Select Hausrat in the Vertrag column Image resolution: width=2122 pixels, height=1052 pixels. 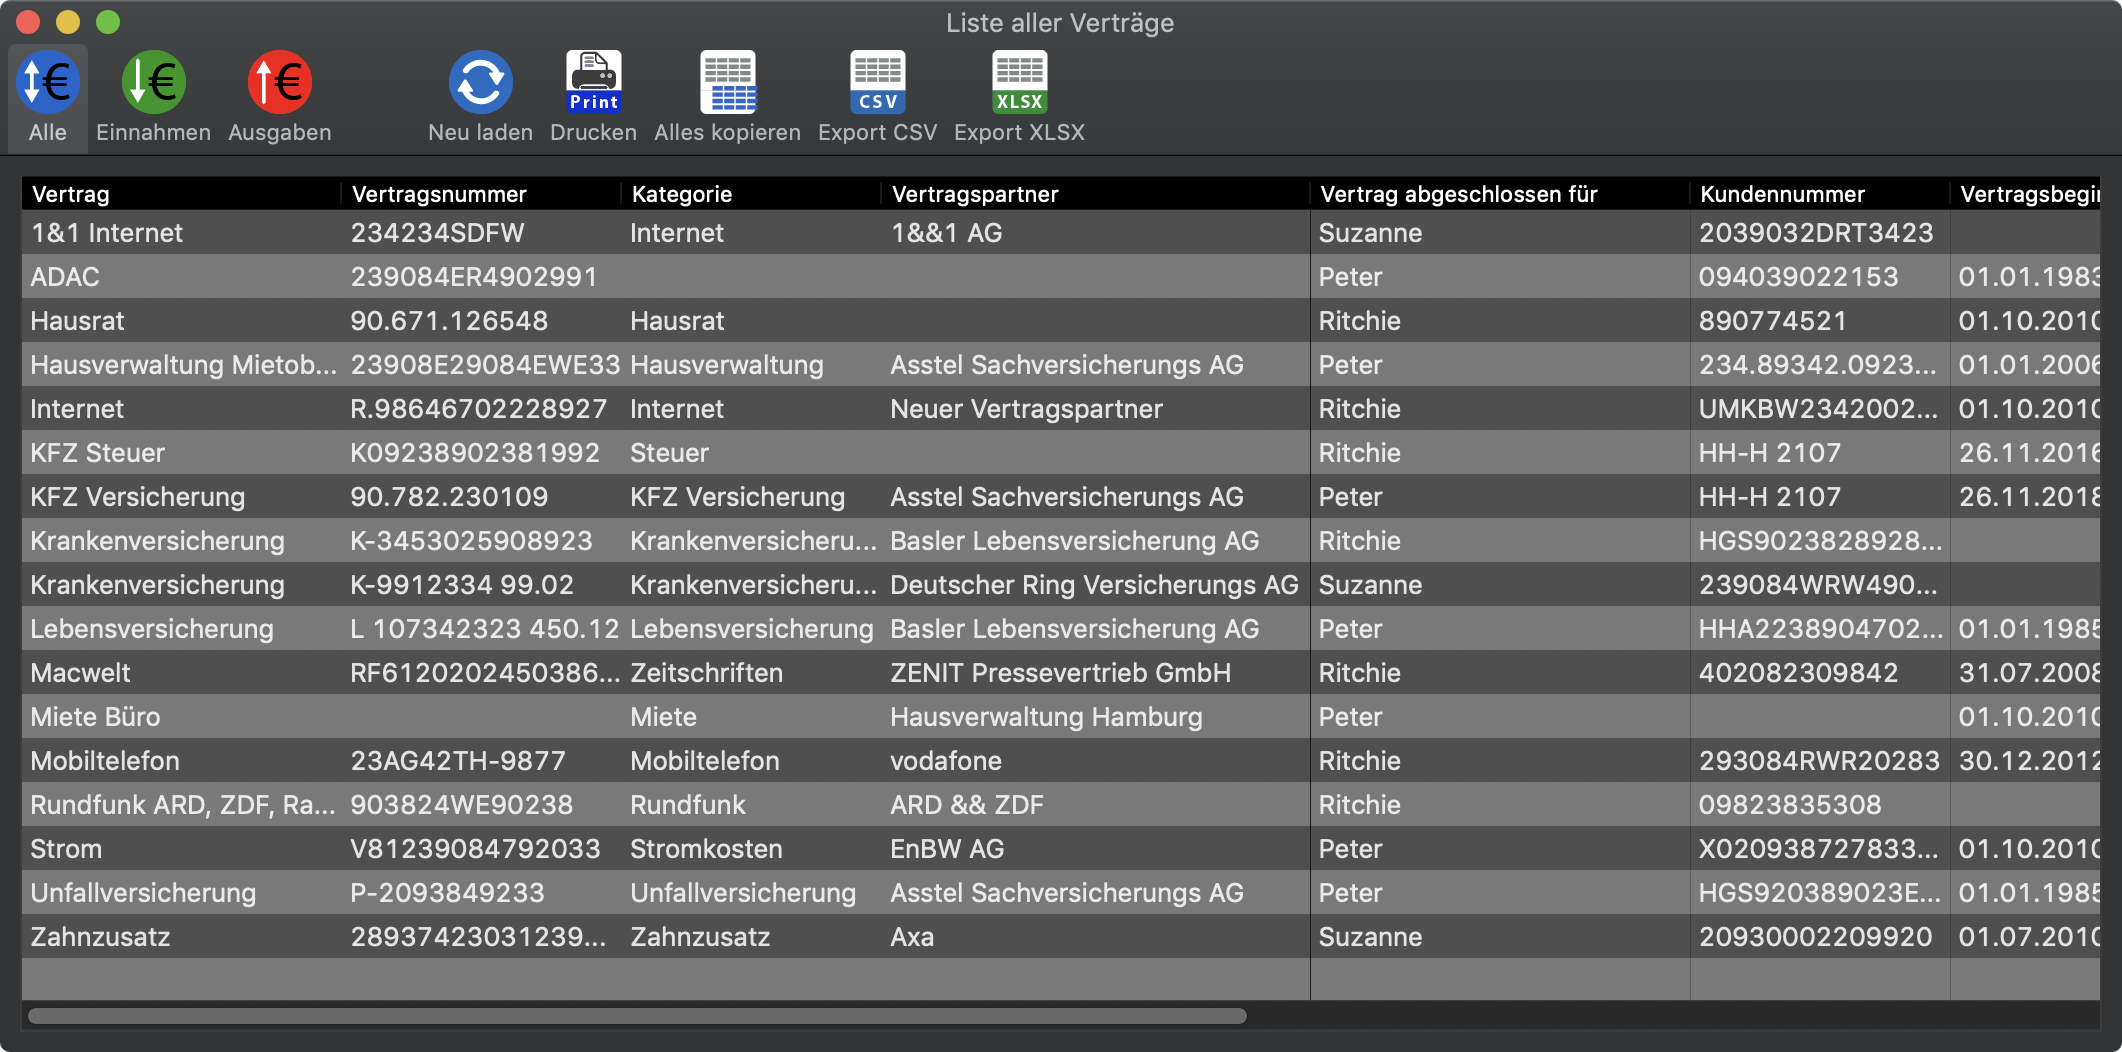(77, 321)
